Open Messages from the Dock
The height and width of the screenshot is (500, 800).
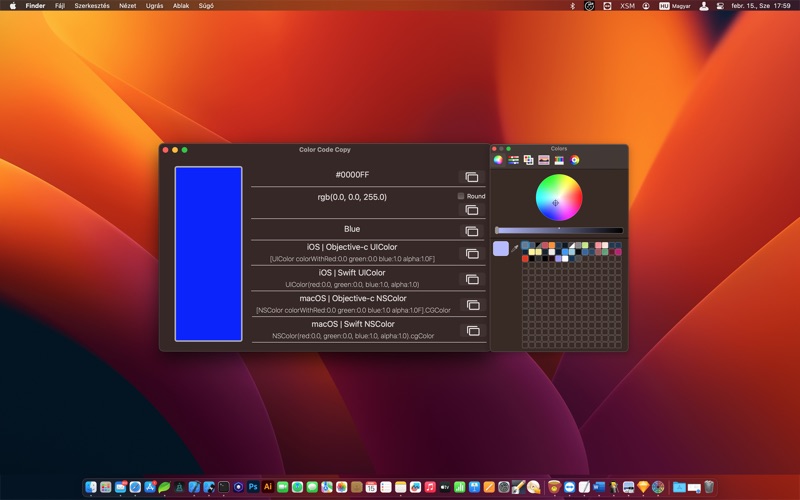click(312, 487)
